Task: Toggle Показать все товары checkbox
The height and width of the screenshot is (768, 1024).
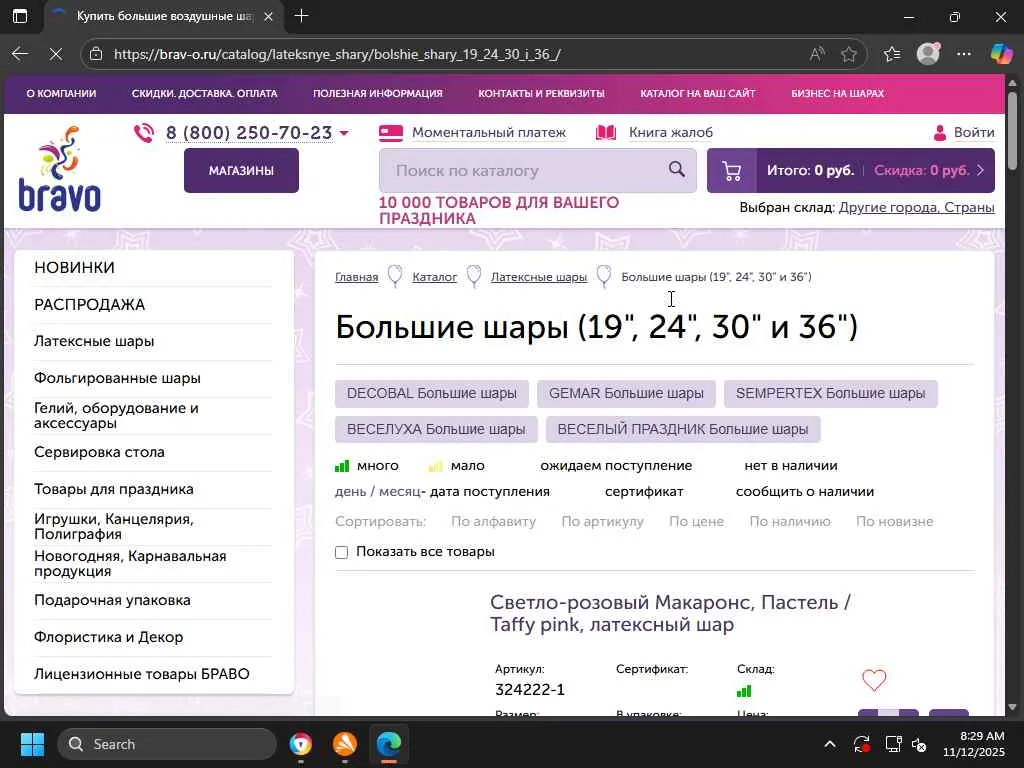Action: 341,552
